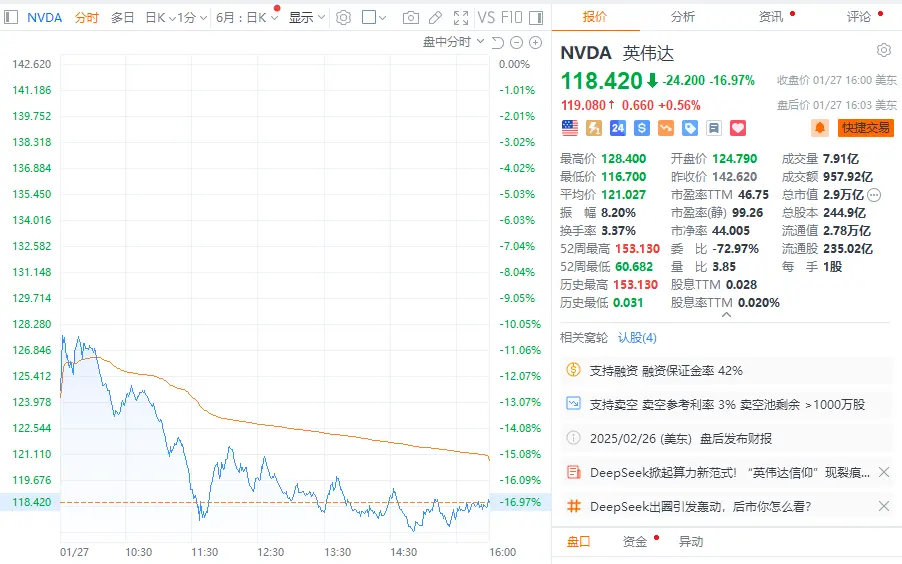The height and width of the screenshot is (564, 902).
Task: Click the margin financing coin icon
Action: (x=573, y=370)
